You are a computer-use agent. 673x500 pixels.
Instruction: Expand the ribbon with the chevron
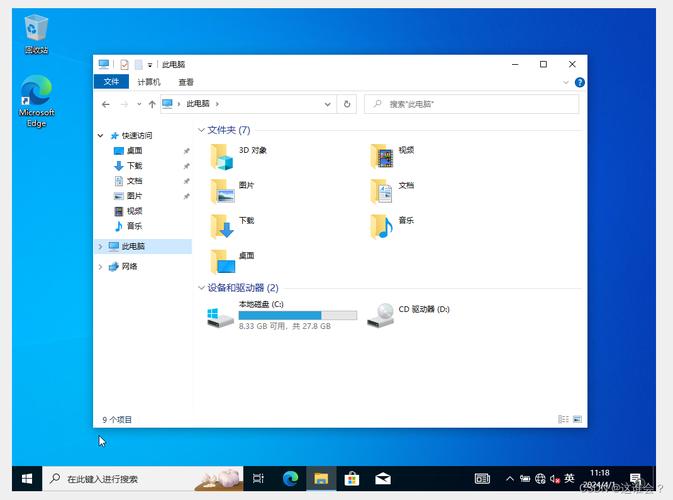click(x=566, y=82)
